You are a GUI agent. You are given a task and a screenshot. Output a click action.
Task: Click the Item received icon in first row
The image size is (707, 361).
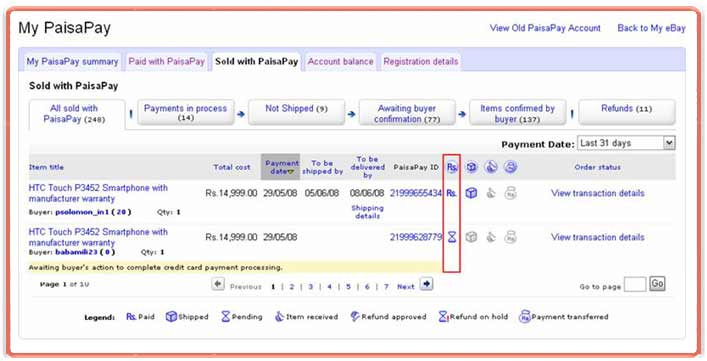click(x=491, y=193)
